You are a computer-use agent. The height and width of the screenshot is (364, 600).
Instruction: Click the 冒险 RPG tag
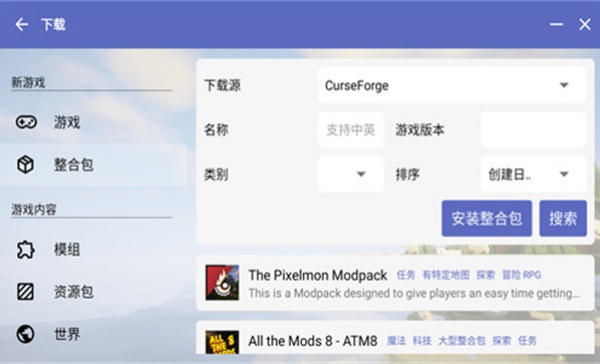[522, 275]
